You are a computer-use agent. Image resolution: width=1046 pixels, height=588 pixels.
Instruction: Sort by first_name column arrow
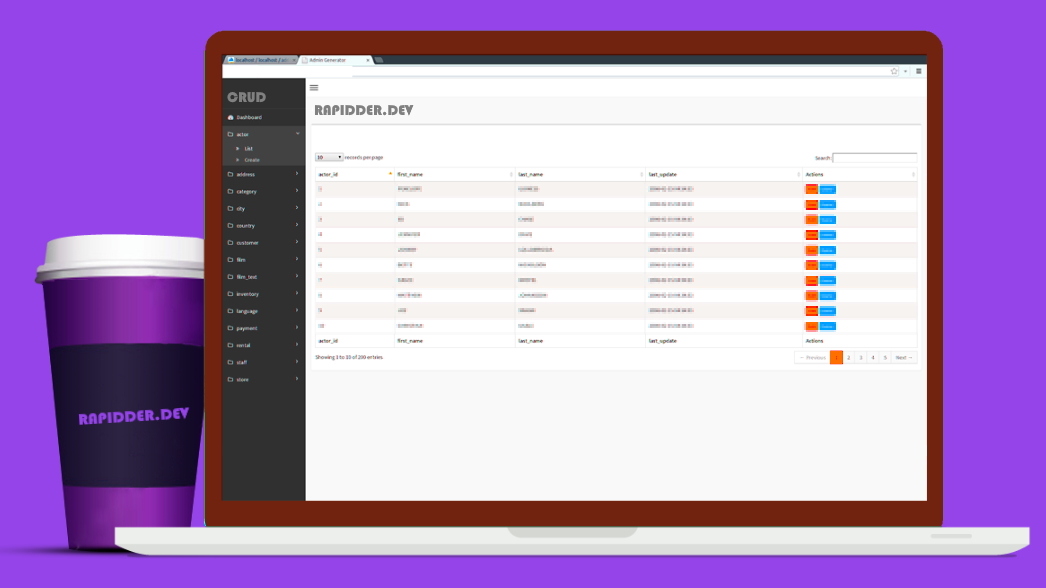pyautogui.click(x=512, y=174)
